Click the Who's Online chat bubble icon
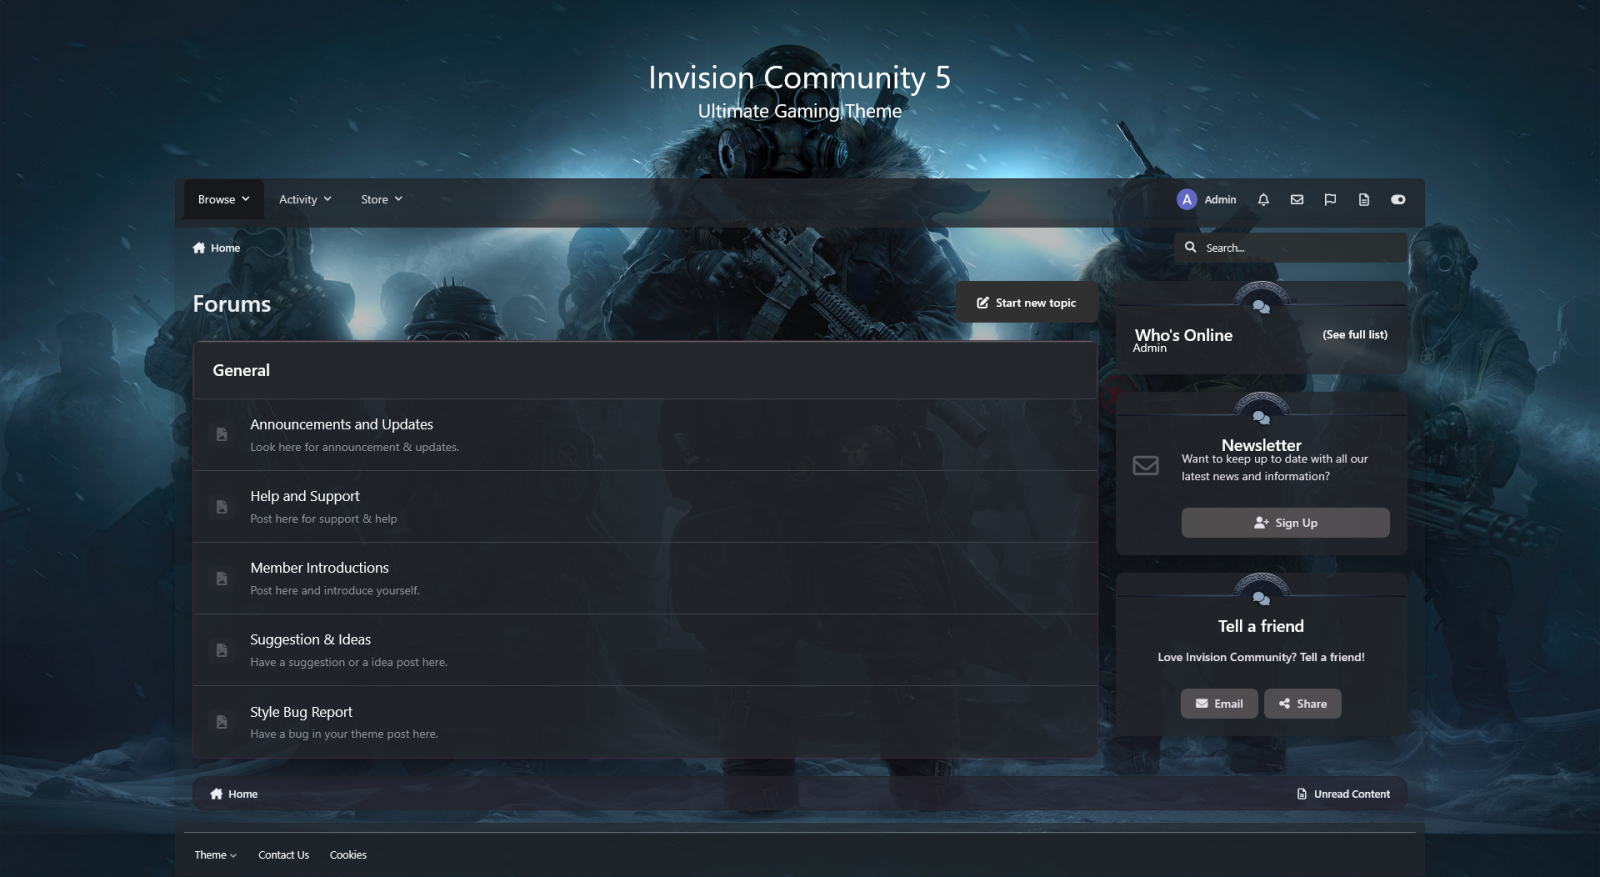Screen dimensions: 1600x877 click(1261, 307)
